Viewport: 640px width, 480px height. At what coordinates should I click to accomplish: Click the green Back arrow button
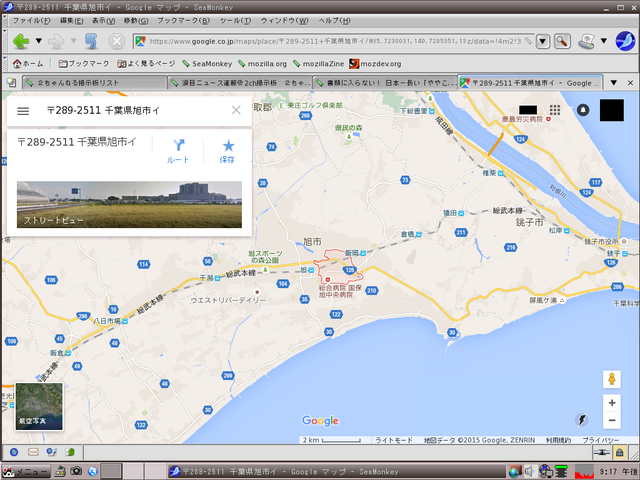click(x=21, y=41)
